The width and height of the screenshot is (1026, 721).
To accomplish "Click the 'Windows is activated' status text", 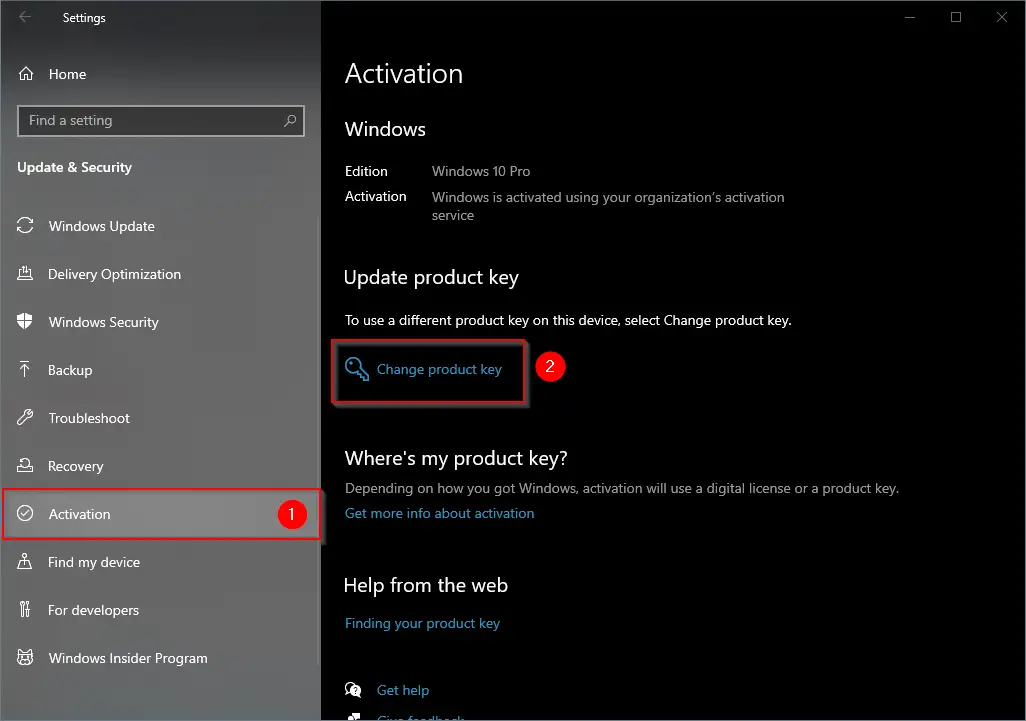I will tap(608, 206).
